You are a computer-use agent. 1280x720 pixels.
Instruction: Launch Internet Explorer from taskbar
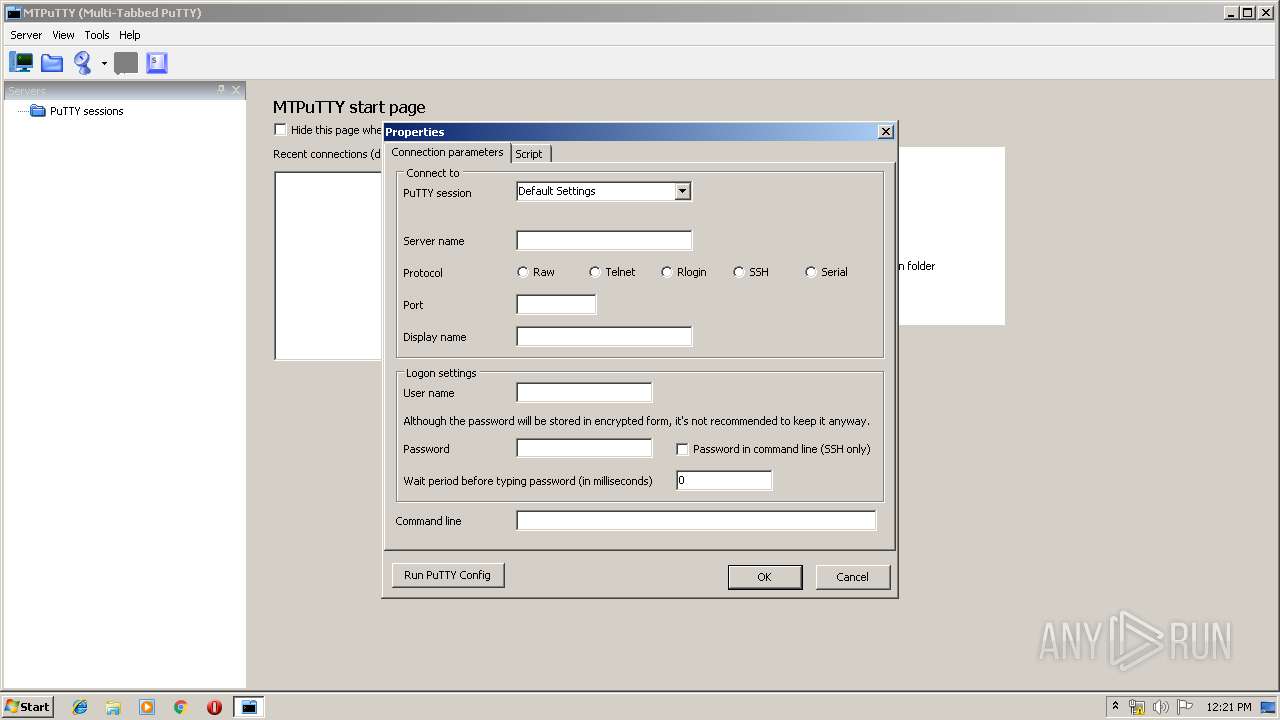tap(80, 707)
